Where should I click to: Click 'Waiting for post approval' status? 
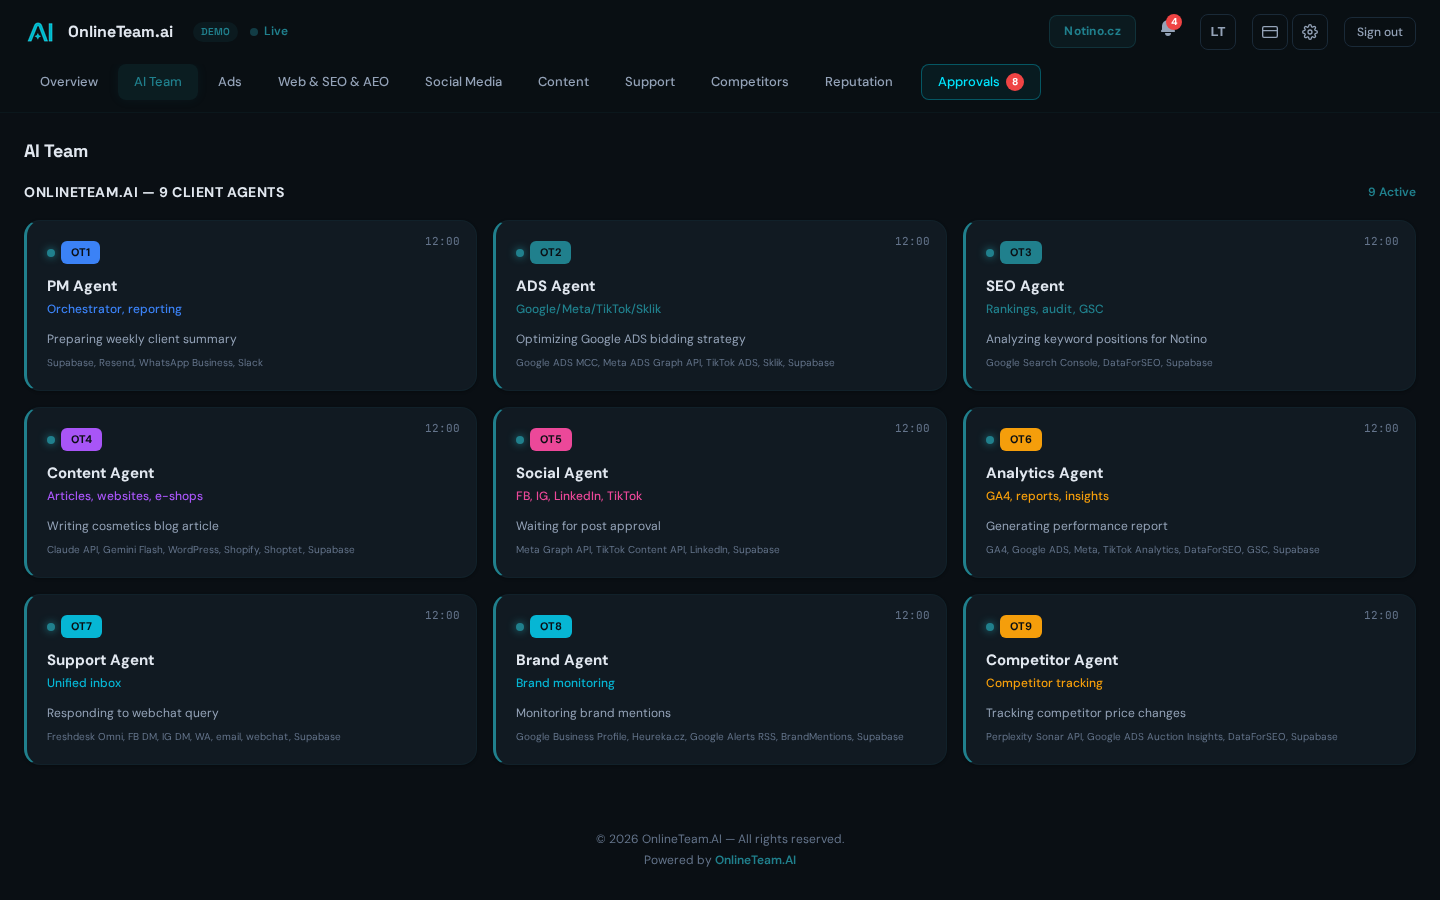point(588,526)
